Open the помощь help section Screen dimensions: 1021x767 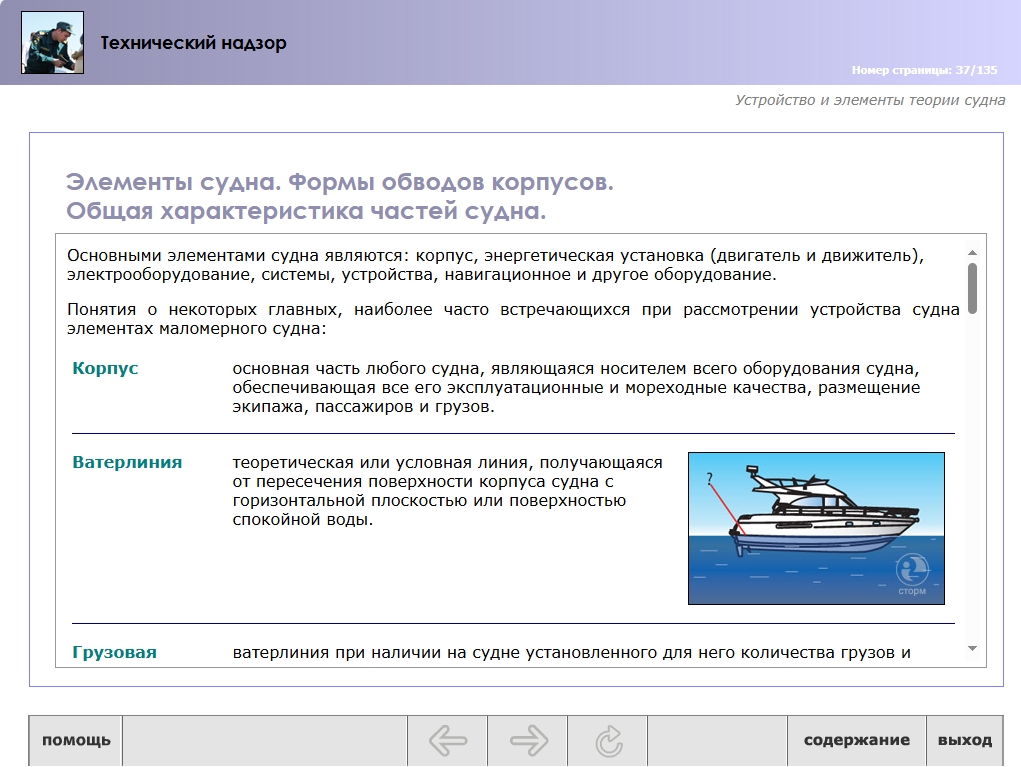[x=76, y=740]
